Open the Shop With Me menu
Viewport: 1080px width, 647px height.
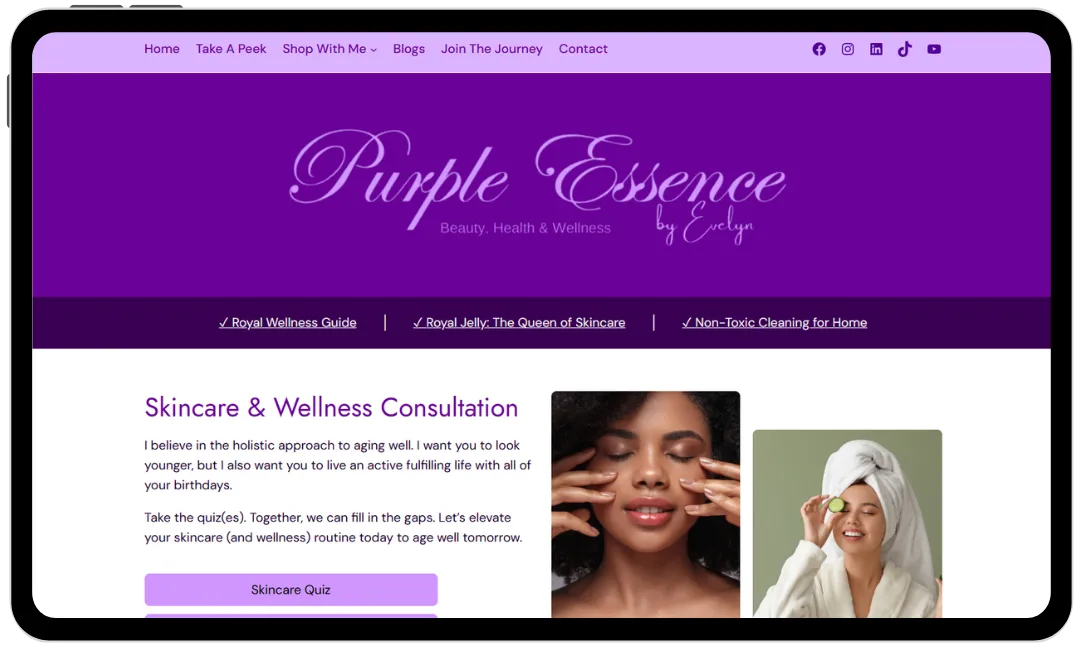pyautogui.click(x=324, y=49)
